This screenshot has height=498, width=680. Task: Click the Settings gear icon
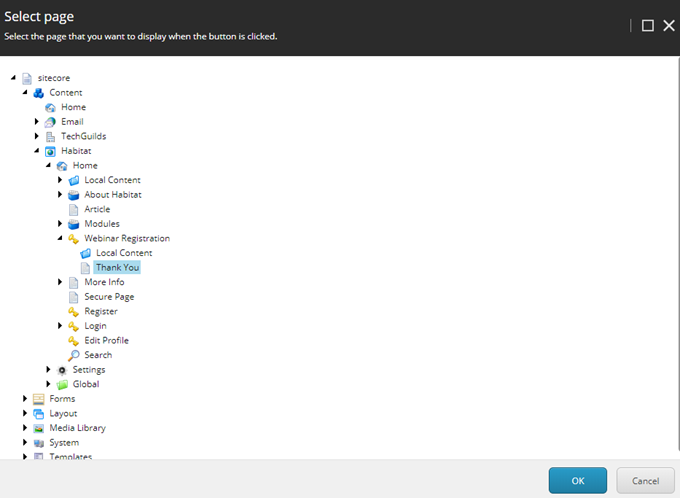pyautogui.click(x=62, y=370)
